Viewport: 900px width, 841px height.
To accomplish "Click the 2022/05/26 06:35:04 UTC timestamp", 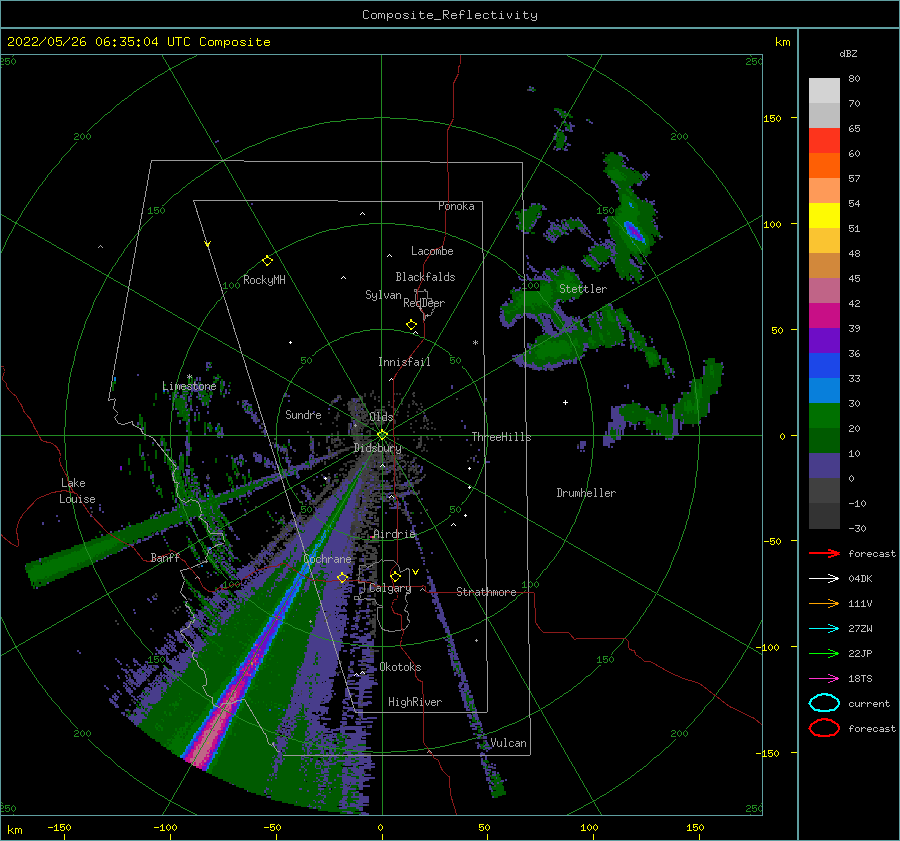I will tap(138, 42).
